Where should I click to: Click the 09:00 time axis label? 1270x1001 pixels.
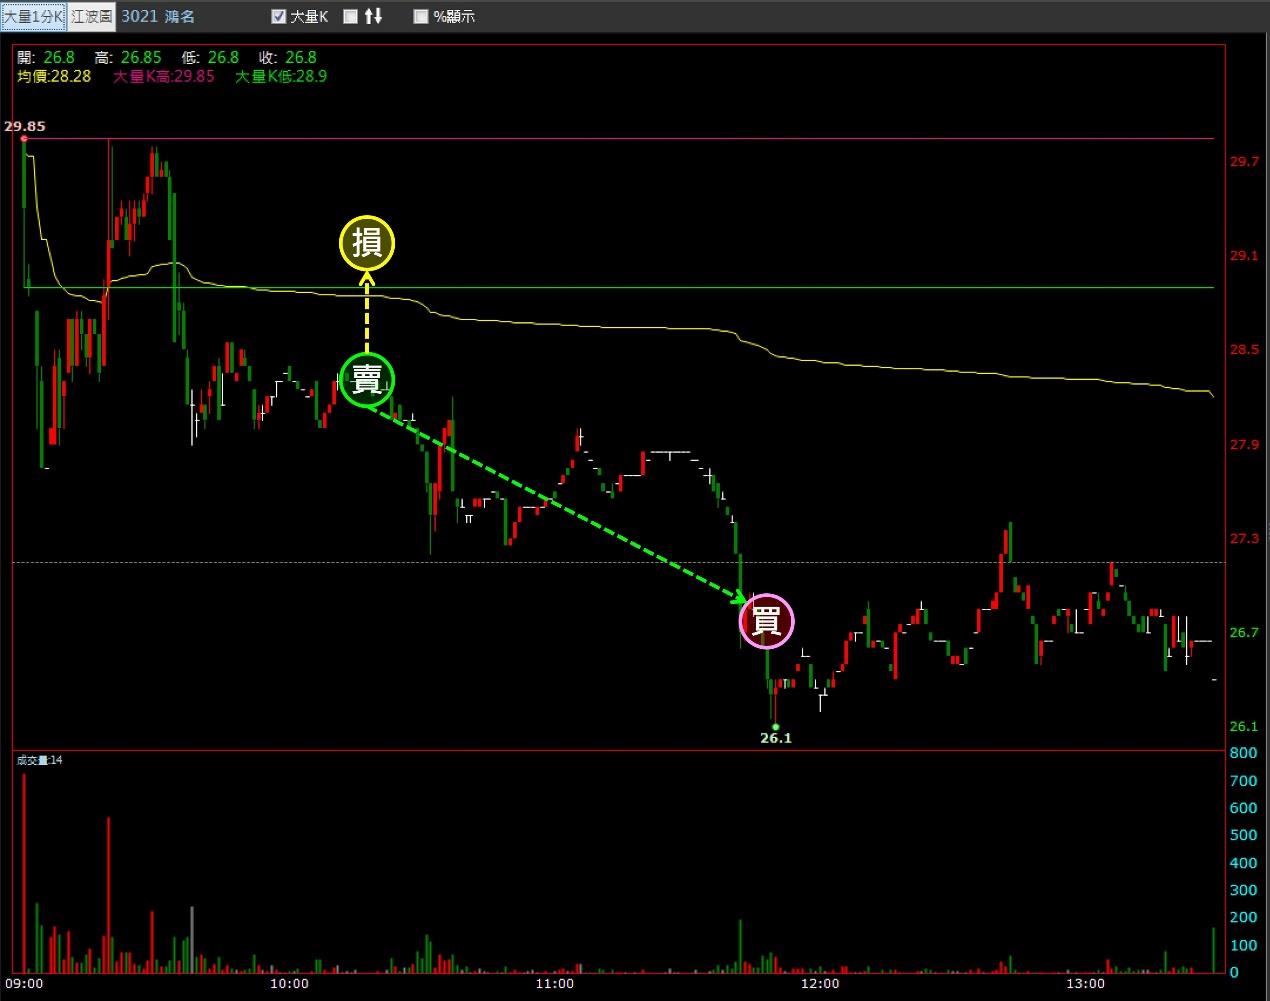click(x=24, y=983)
